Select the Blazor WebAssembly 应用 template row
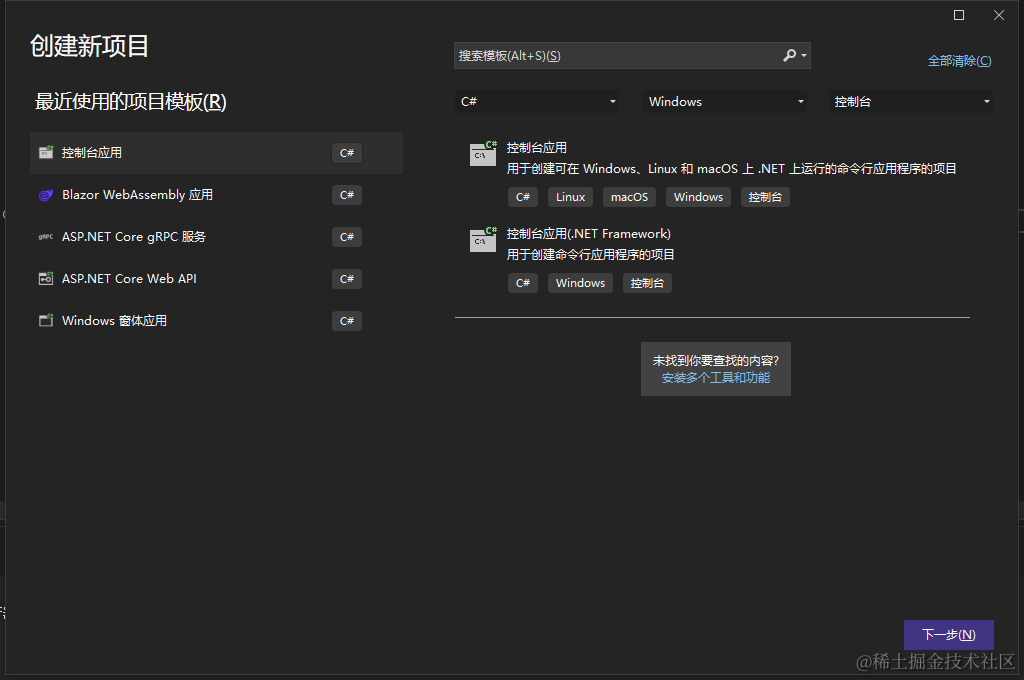 [x=216, y=195]
